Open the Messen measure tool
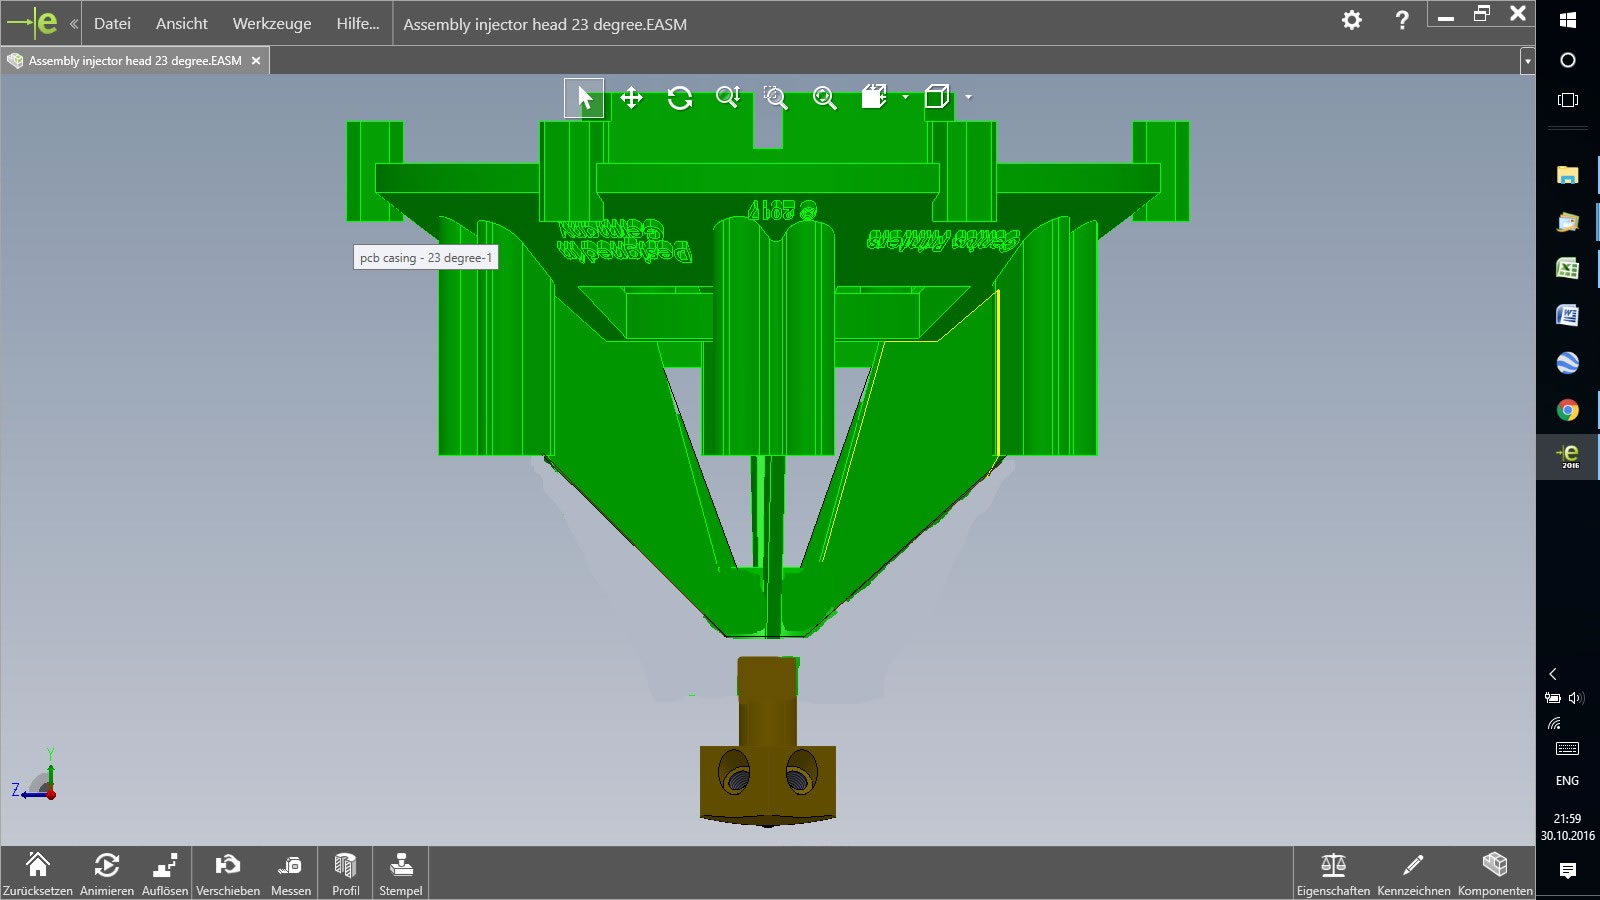Screen dimensions: 1600x900 [x=290, y=873]
